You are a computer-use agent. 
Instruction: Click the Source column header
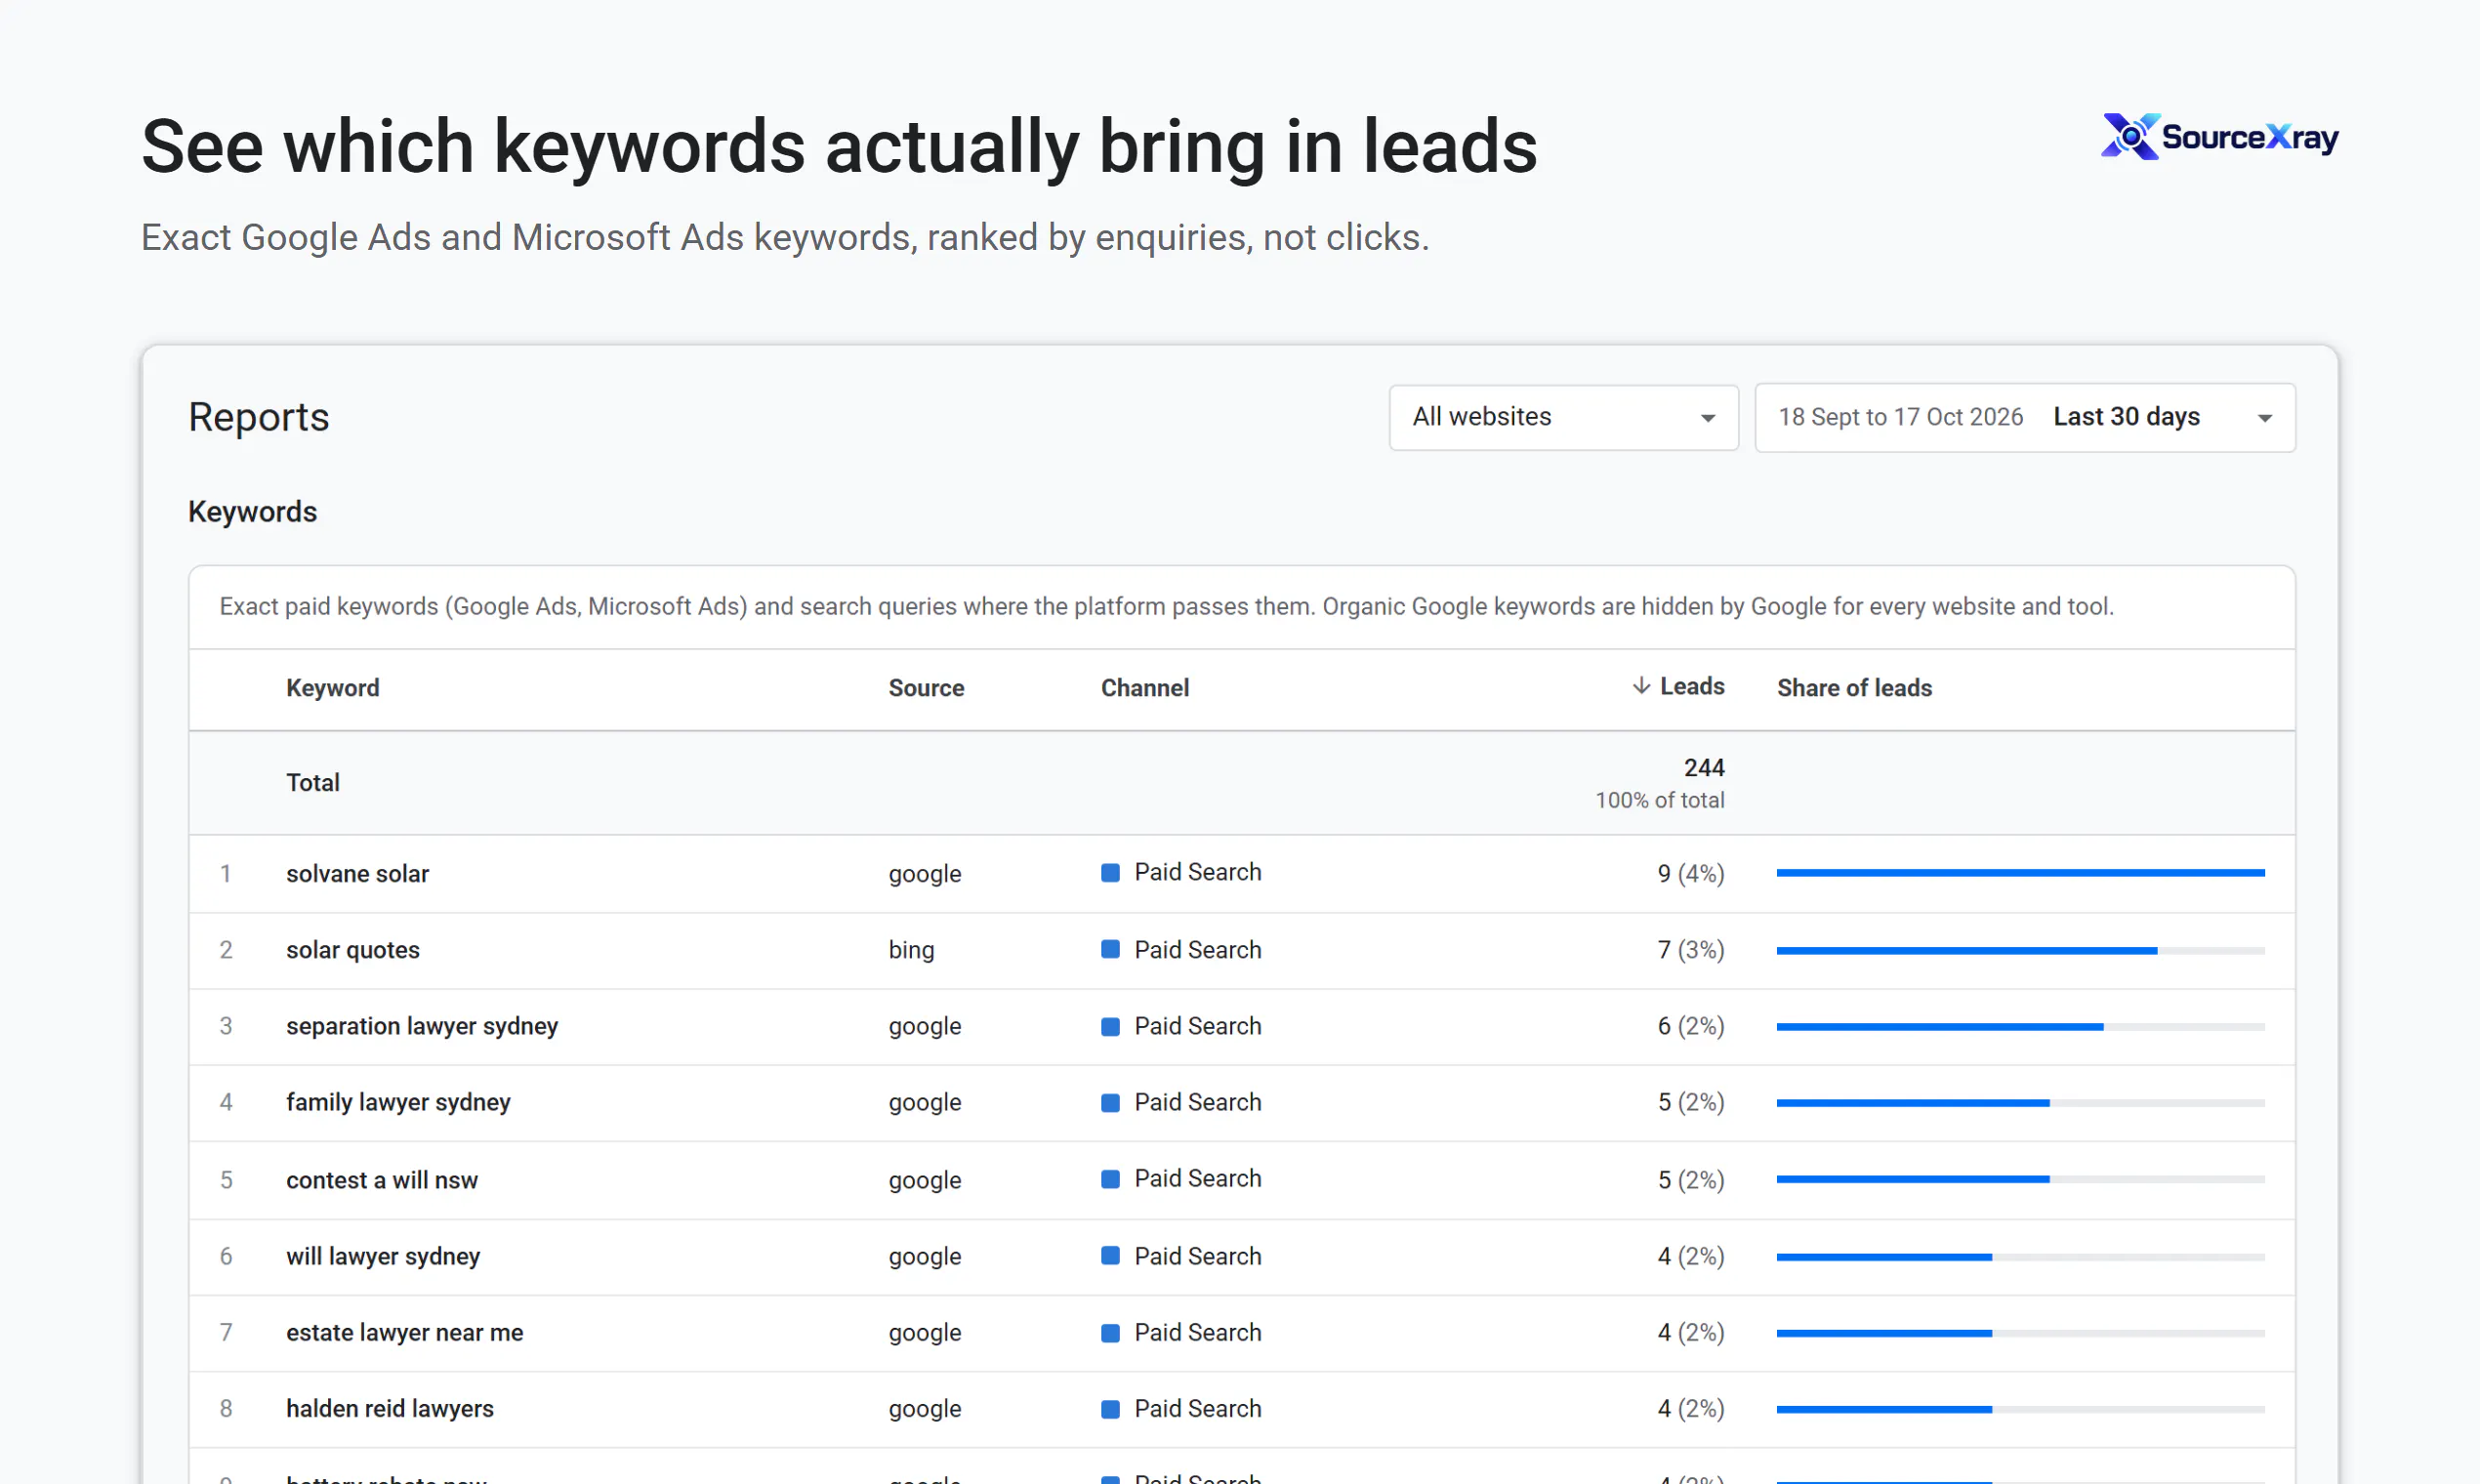pyautogui.click(x=926, y=688)
